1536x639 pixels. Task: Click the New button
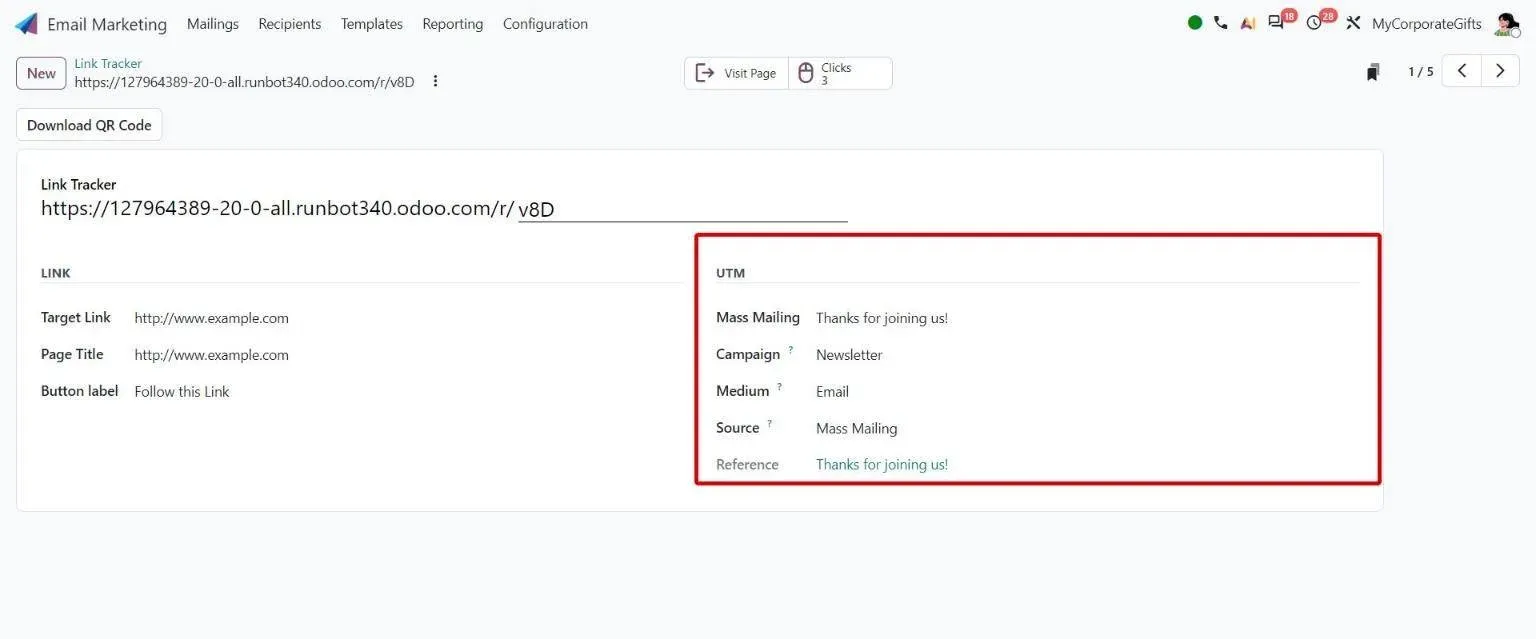coord(41,73)
